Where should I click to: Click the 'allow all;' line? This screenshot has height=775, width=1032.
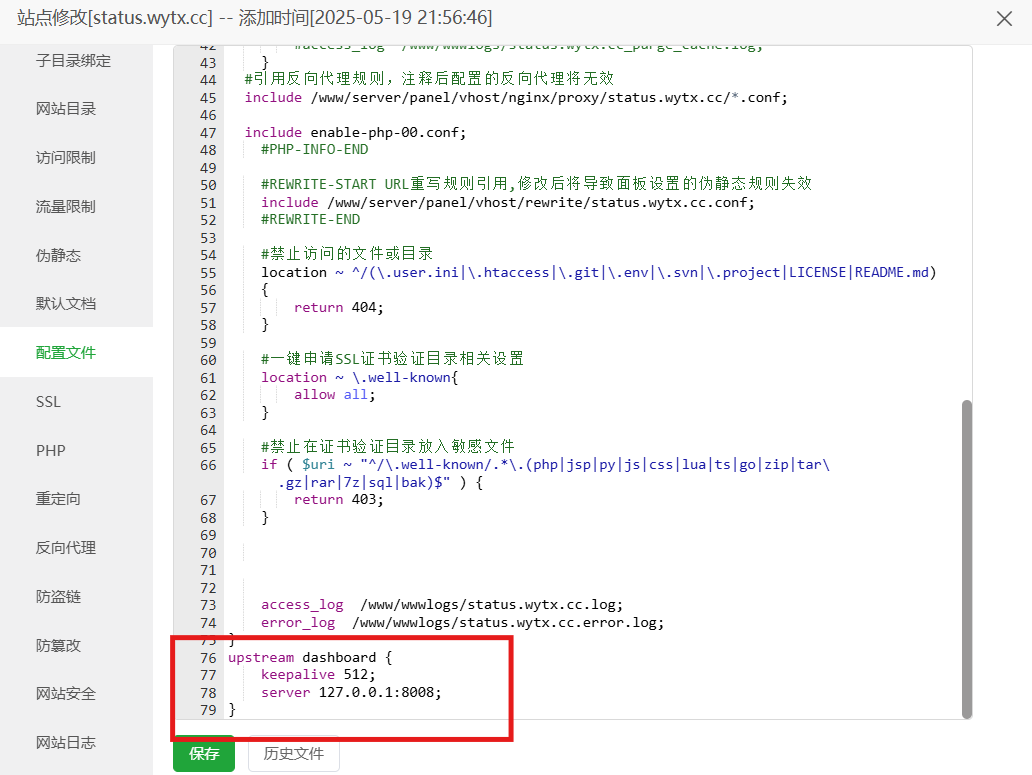click(x=334, y=395)
